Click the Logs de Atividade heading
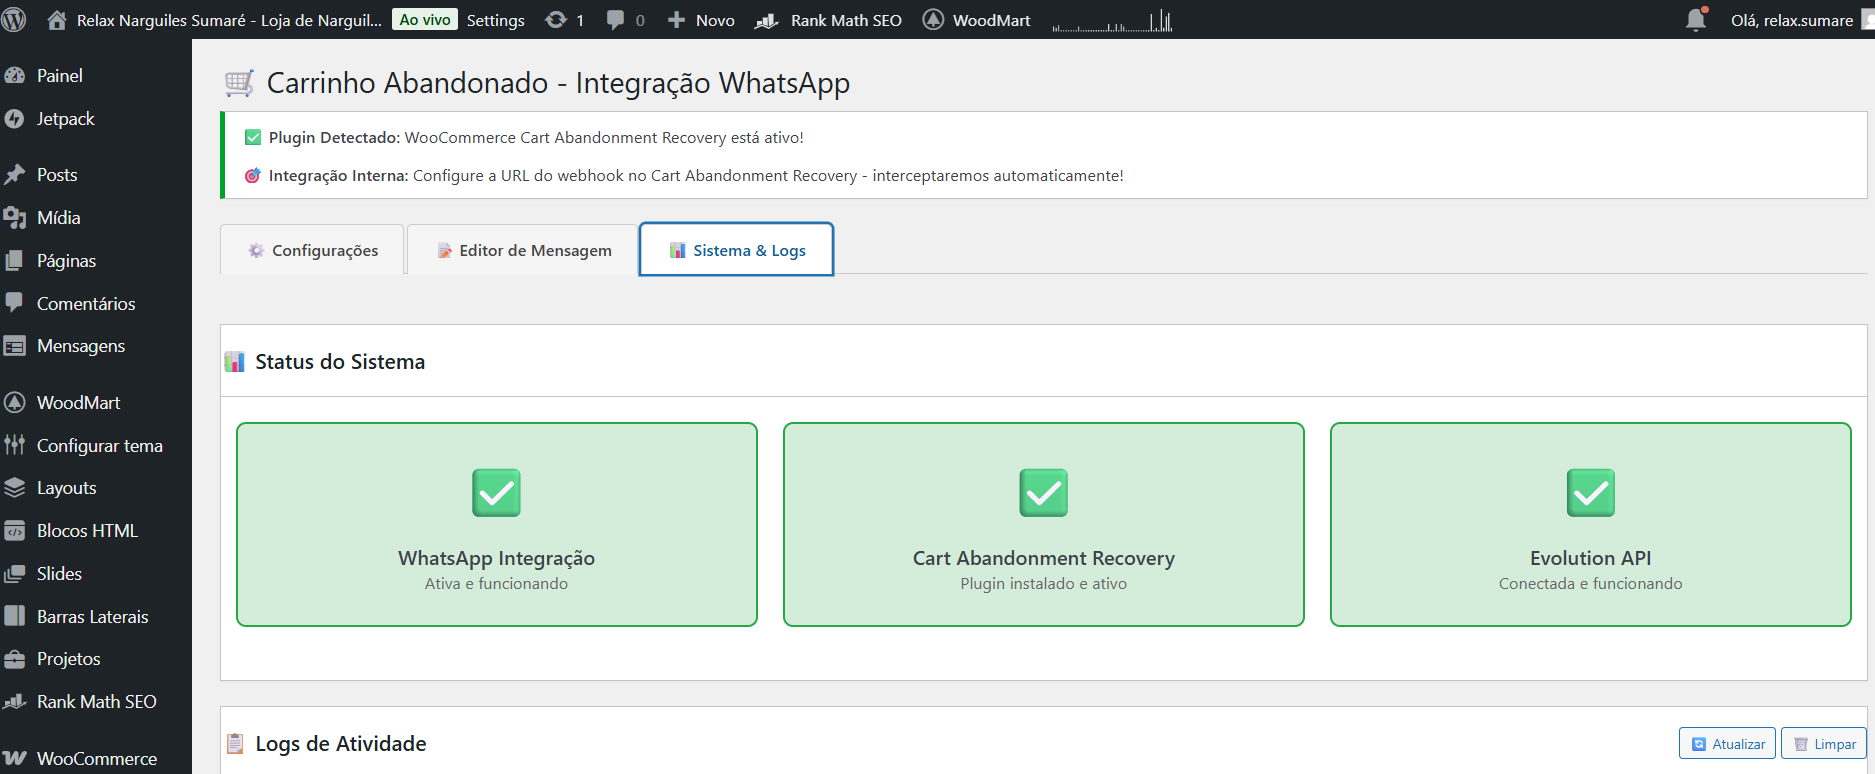Image resolution: width=1875 pixels, height=774 pixels. click(x=340, y=744)
